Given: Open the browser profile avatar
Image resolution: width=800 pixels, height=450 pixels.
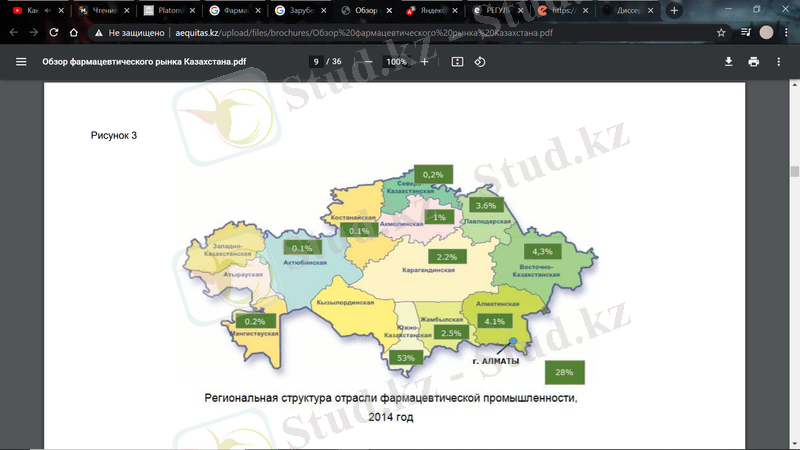Looking at the screenshot, I should click(x=766, y=33).
